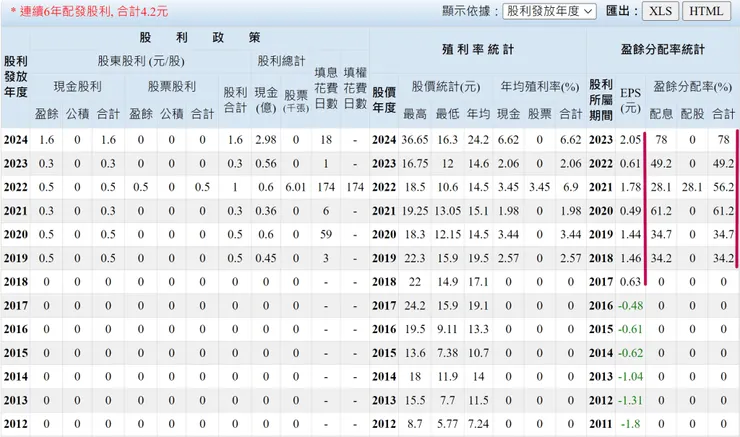Click the 股利政策 header title
Viewport: 740px width, 437px height.
click(x=200, y=37)
